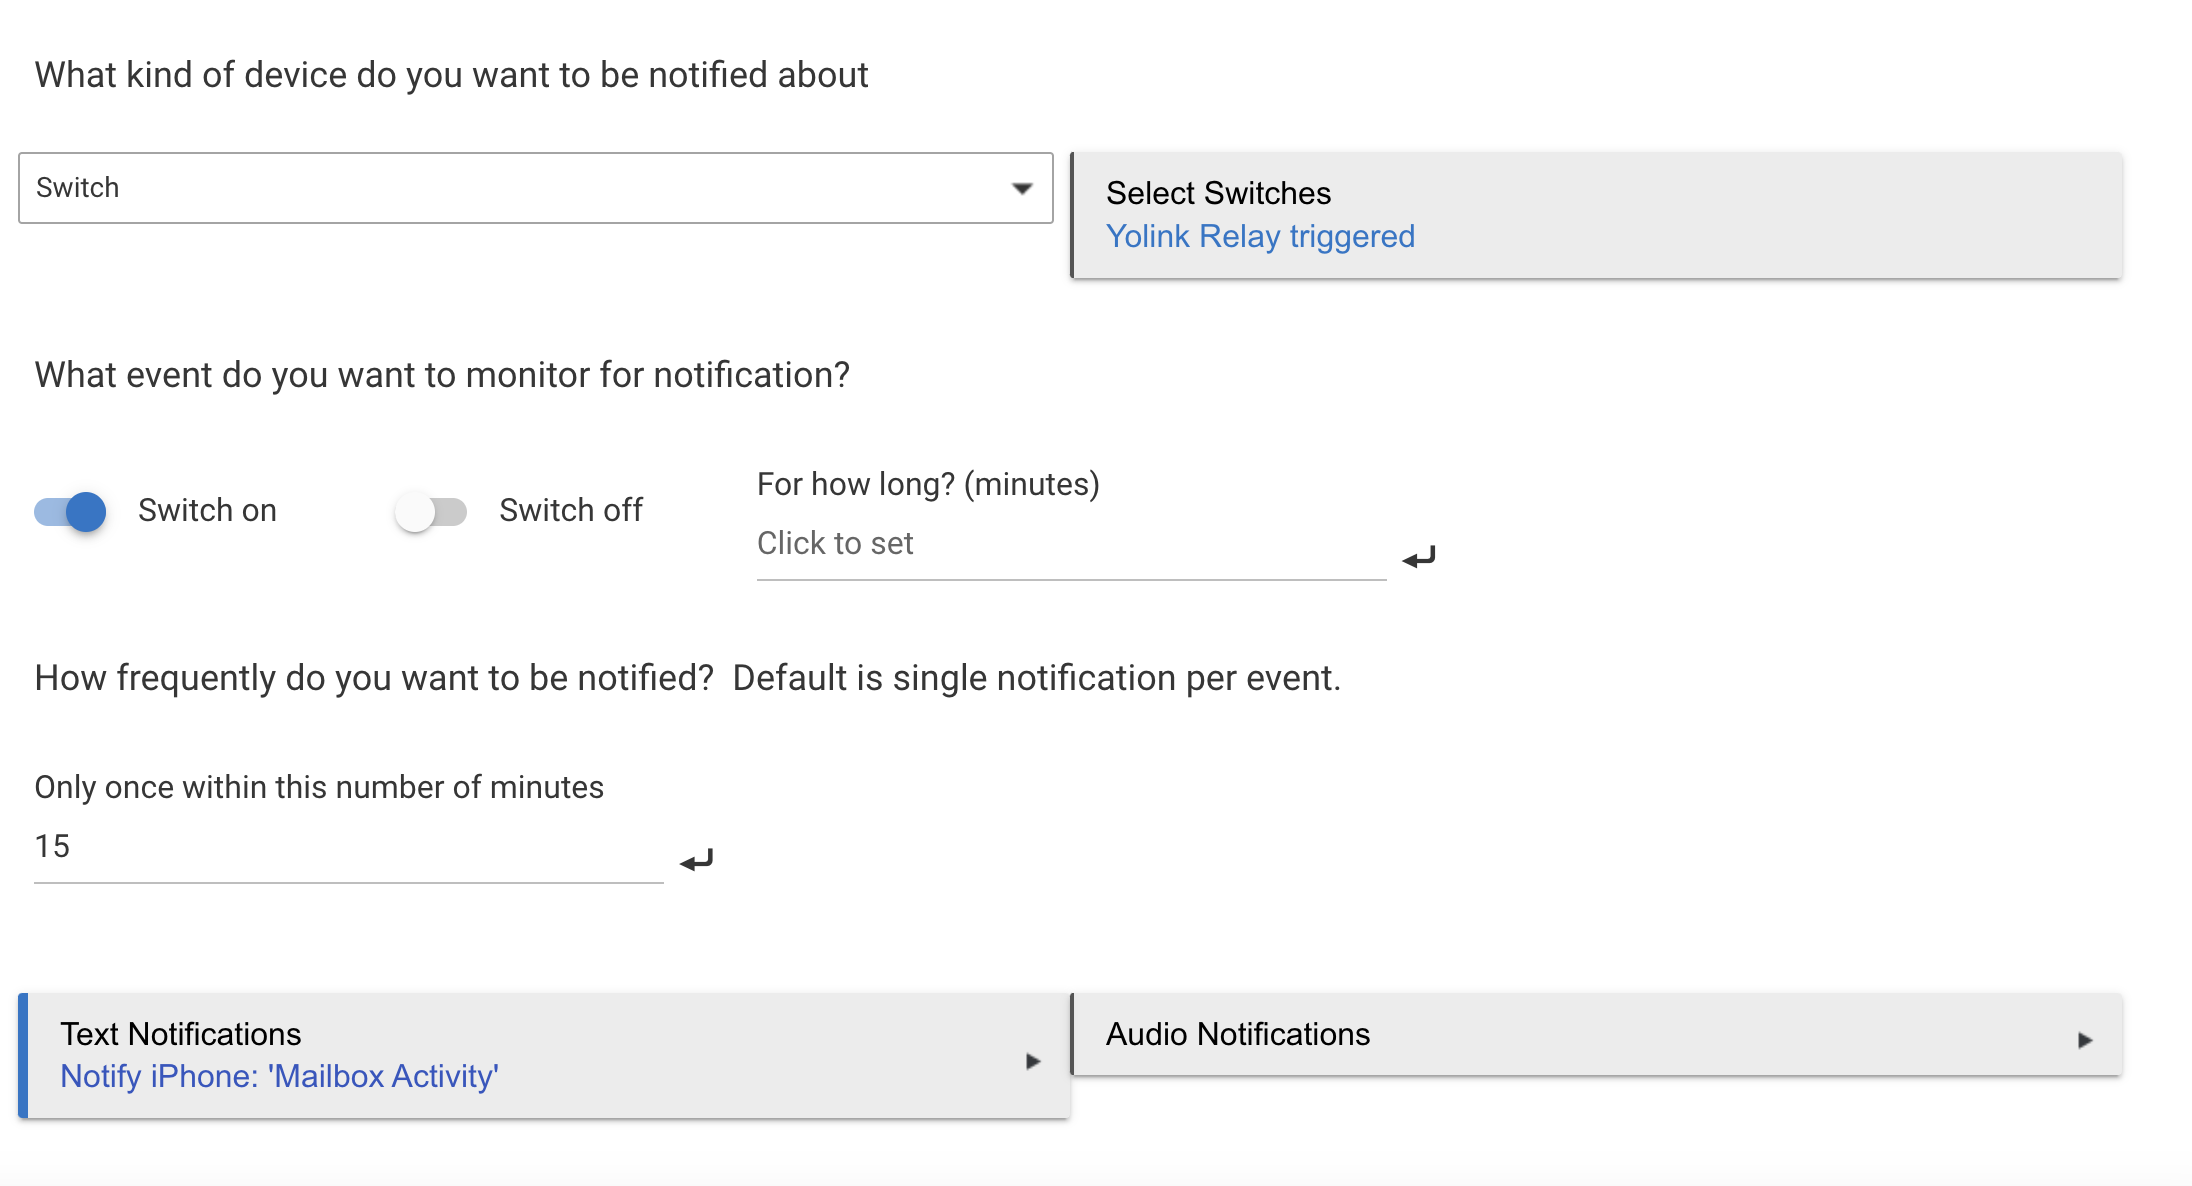
Task: Click the enter arrow beside For how long field
Action: 1418,557
